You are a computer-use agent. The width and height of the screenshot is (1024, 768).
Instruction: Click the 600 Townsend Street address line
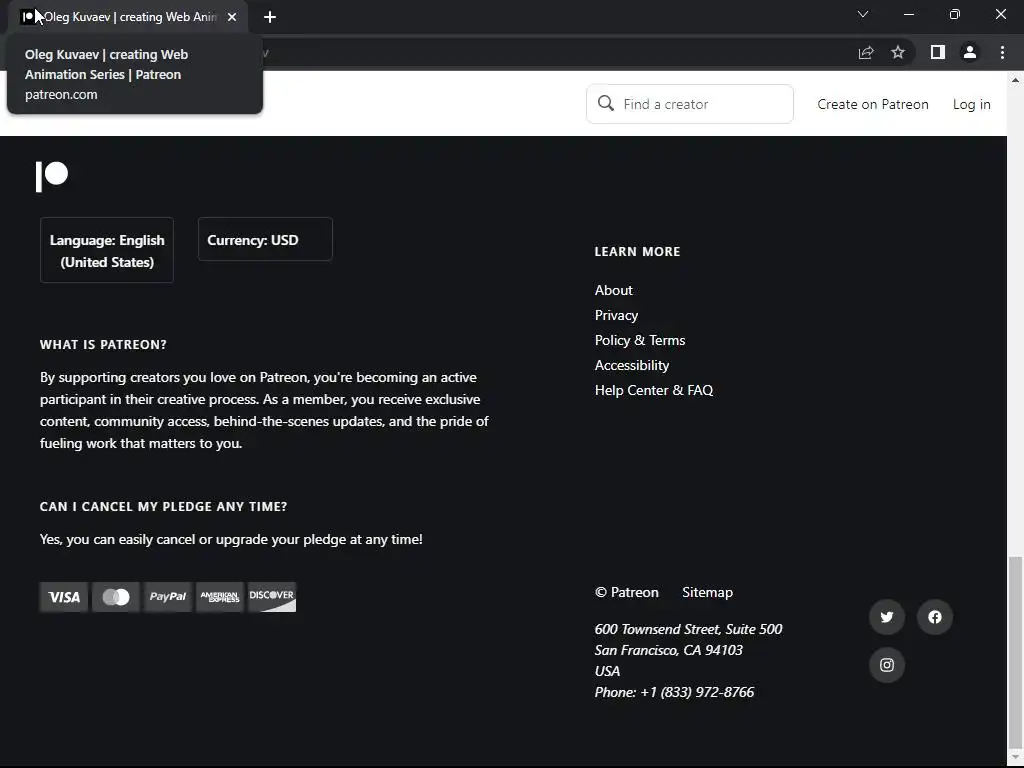tap(688, 629)
